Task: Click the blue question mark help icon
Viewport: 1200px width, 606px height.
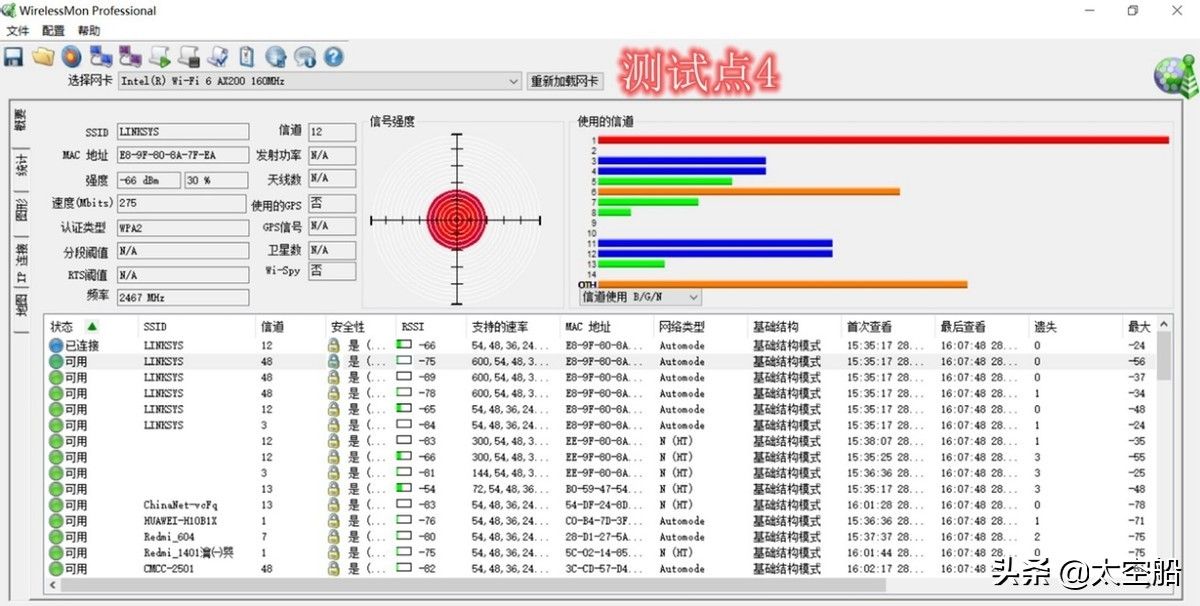Action: (x=334, y=56)
